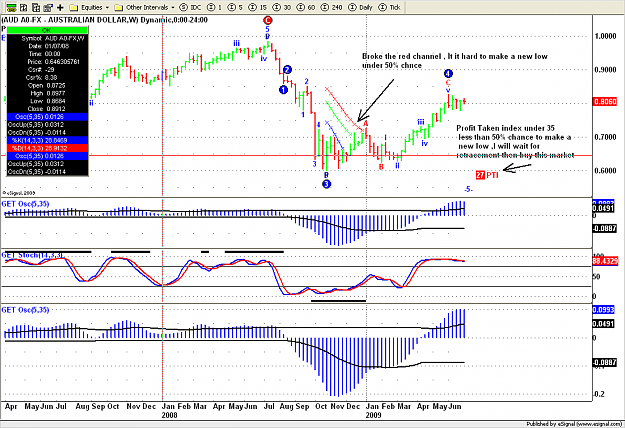Image resolution: width=625 pixels, height=428 pixels.
Task: Switch to the Tick interval
Action: (389, 7)
